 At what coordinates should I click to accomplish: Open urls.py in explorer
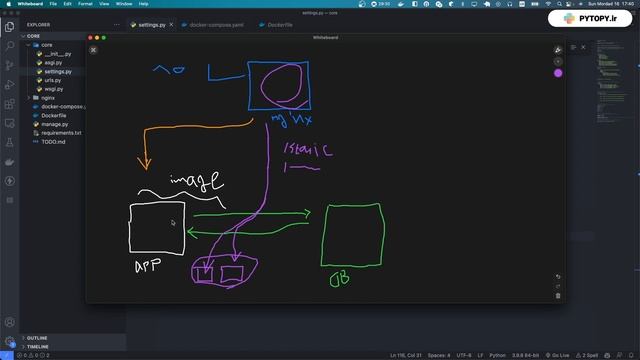52,80
